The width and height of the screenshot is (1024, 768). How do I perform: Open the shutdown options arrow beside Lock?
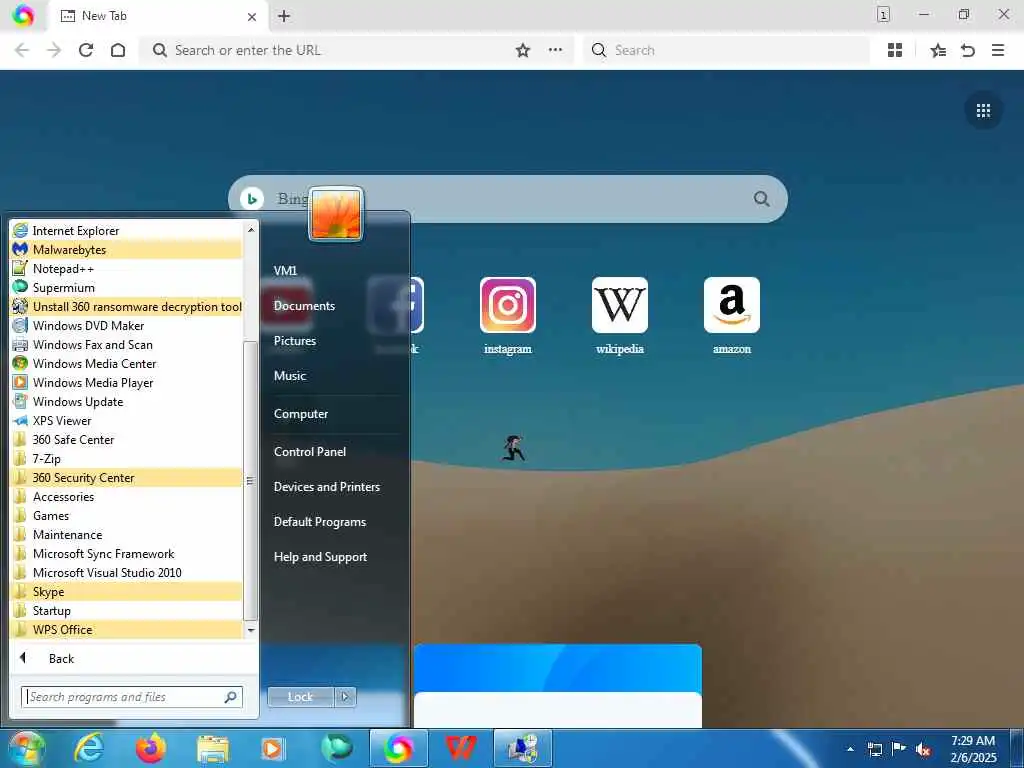(345, 697)
